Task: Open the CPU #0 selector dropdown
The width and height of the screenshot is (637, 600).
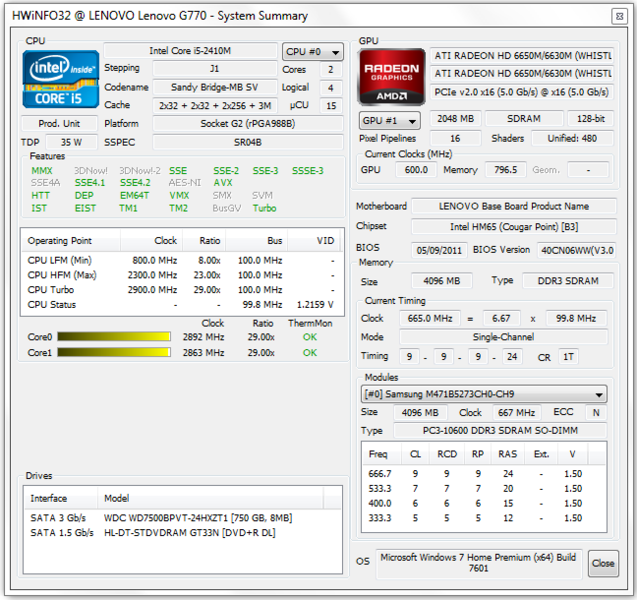Action: click(x=312, y=52)
